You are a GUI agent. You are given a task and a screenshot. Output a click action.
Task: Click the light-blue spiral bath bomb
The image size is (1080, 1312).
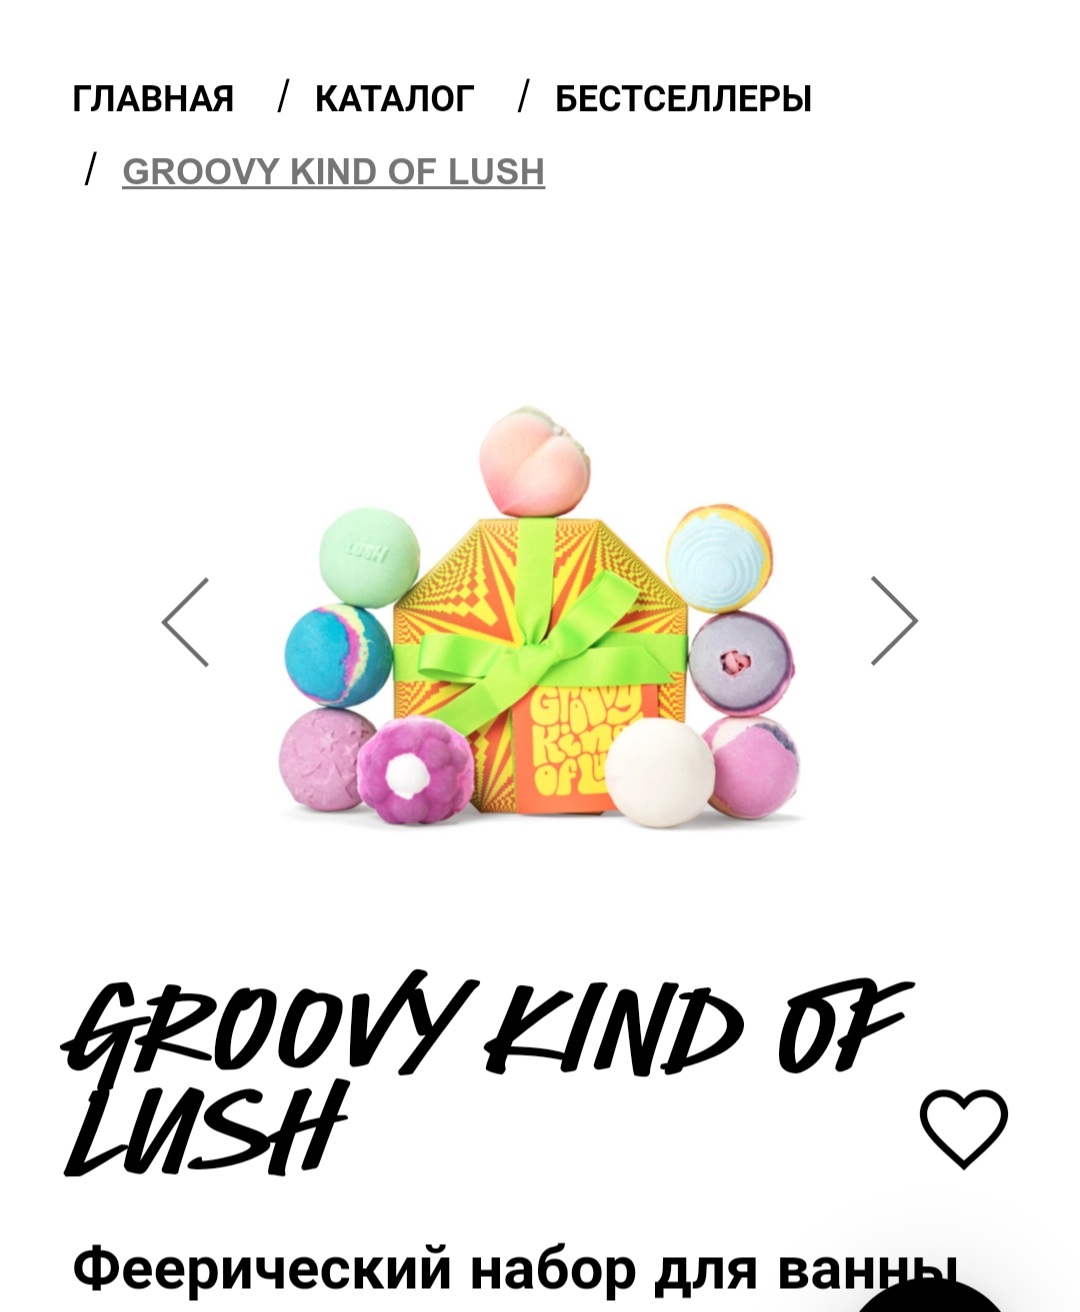[x=719, y=557]
